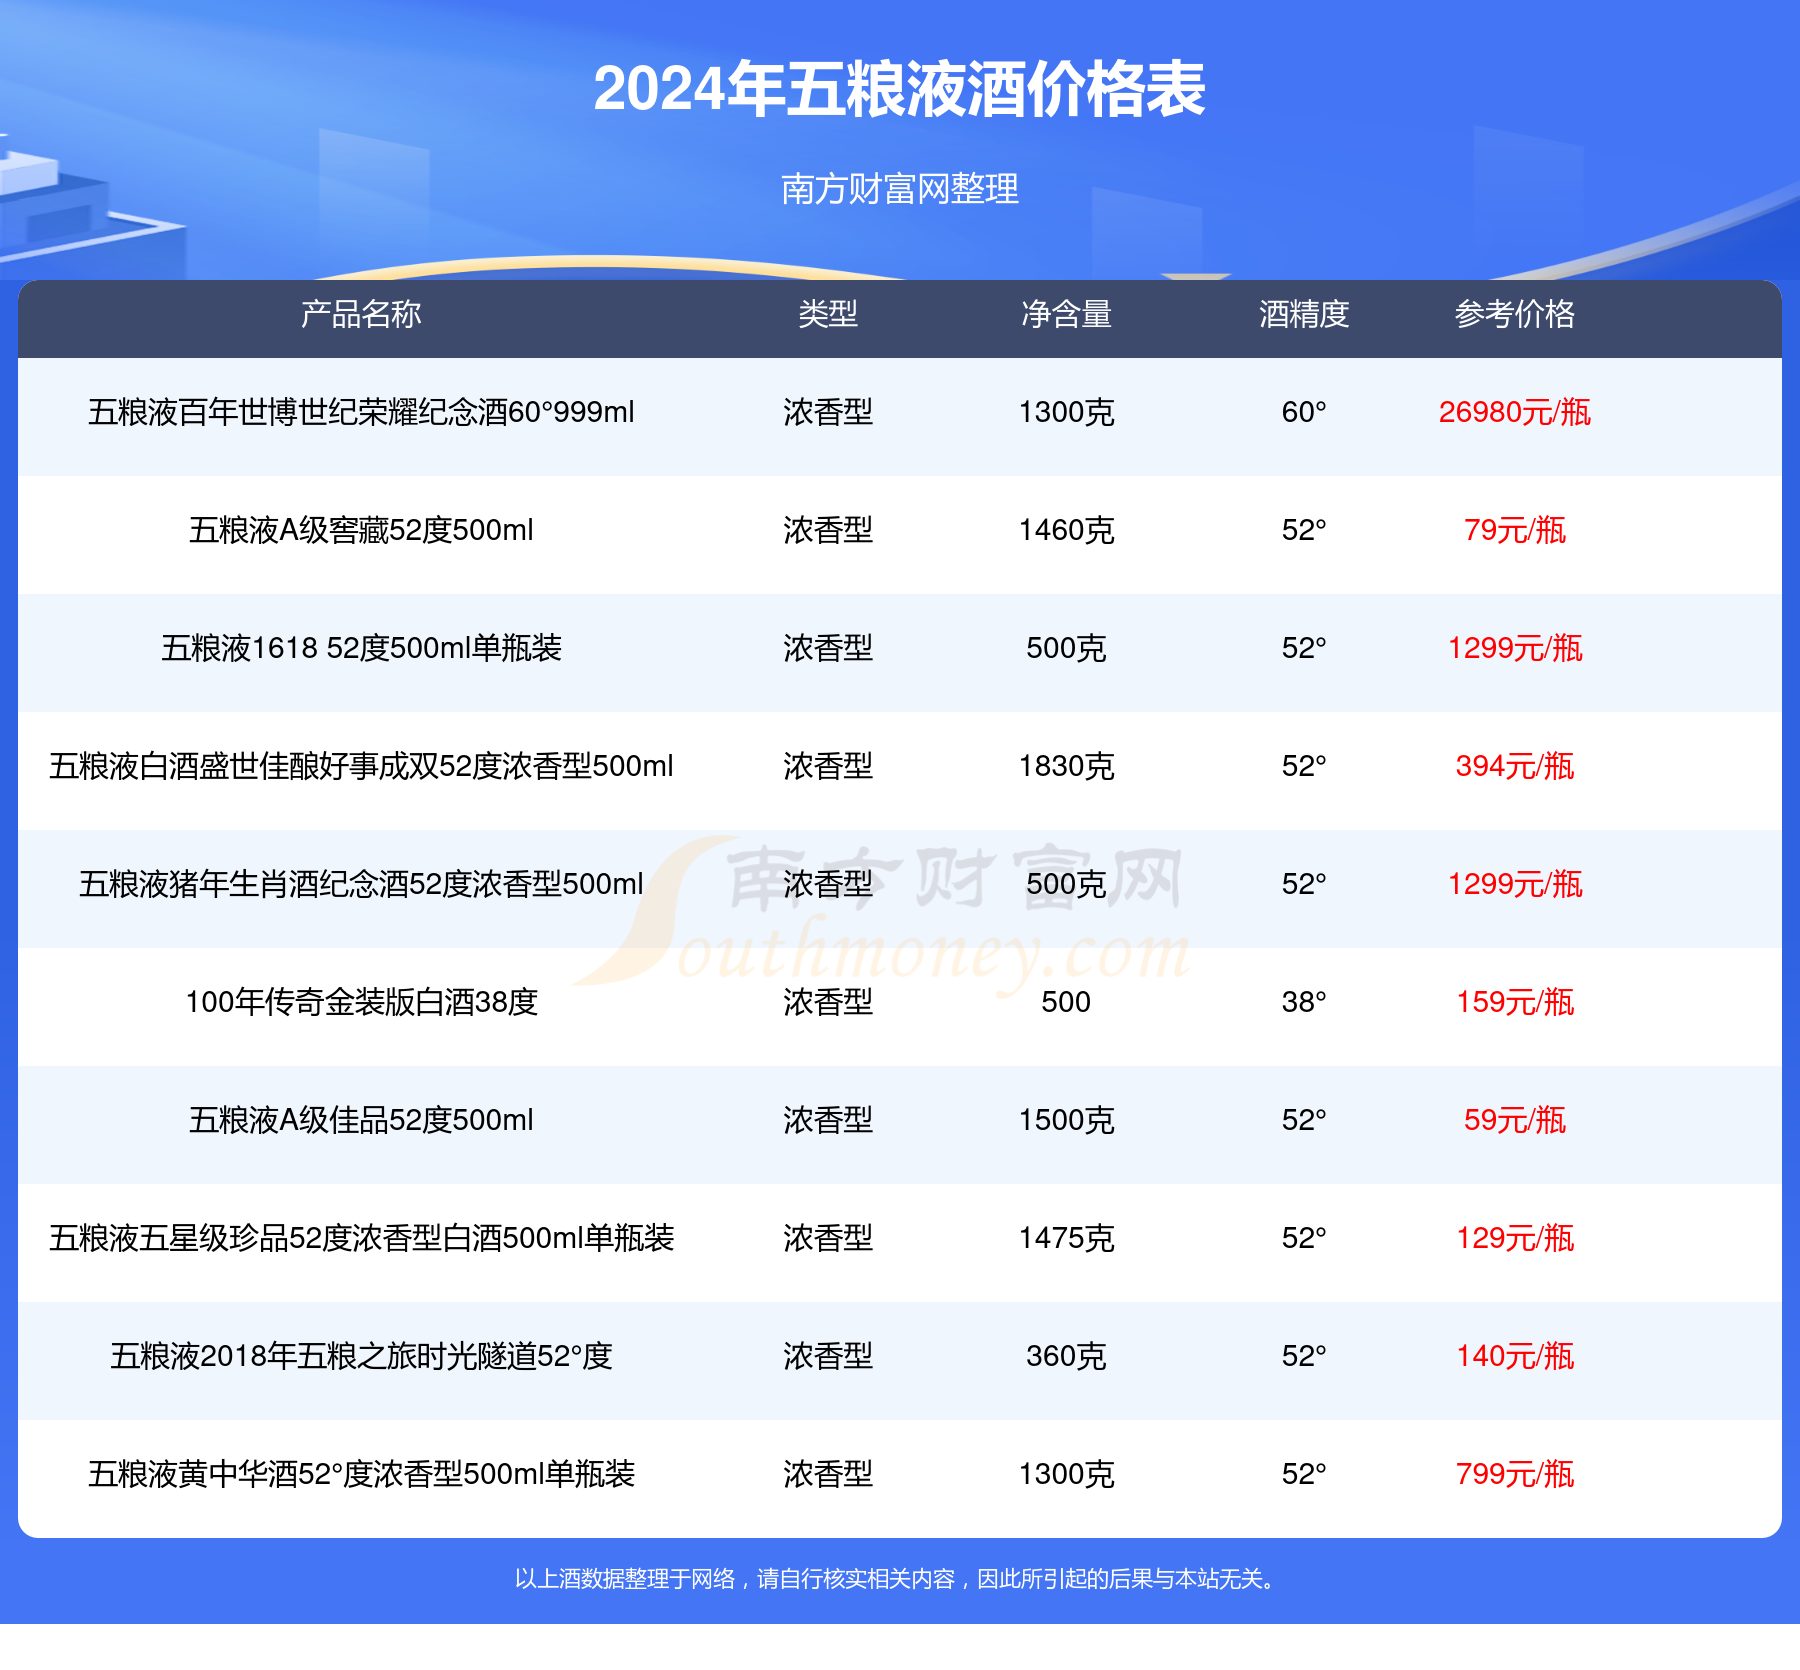1800x1670 pixels.
Task: Click 浓香型 in the 100年传奇金装版 row
Action: click(x=828, y=1002)
